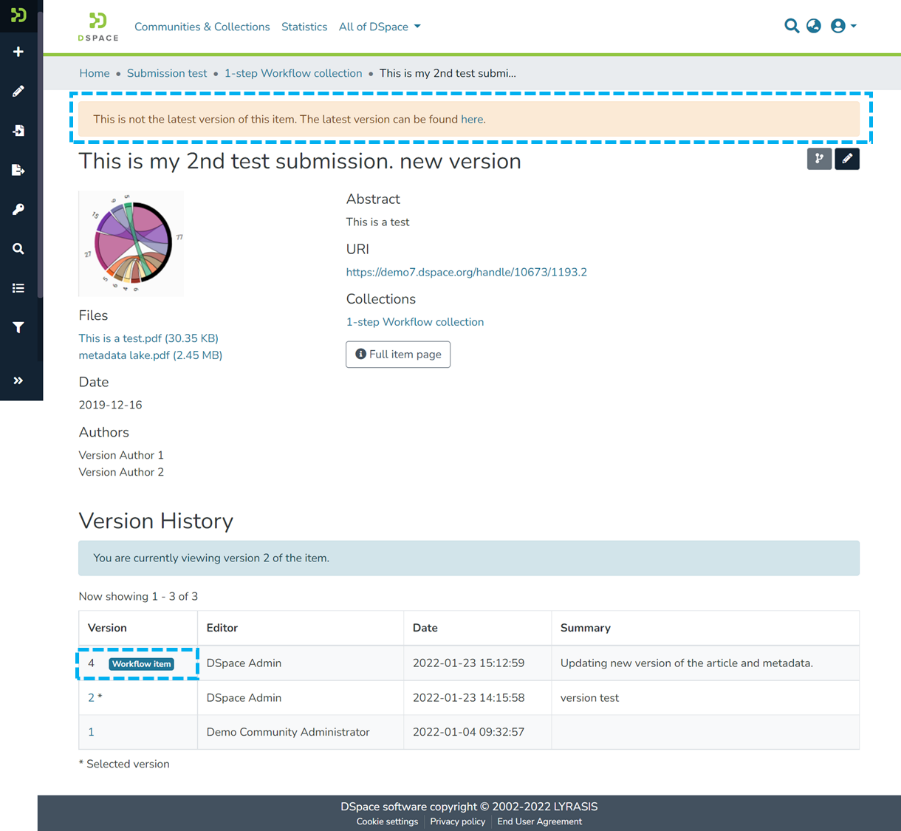Expand the sidebar with the double-chevron
Screen dimensions: 901x831
click(18, 380)
